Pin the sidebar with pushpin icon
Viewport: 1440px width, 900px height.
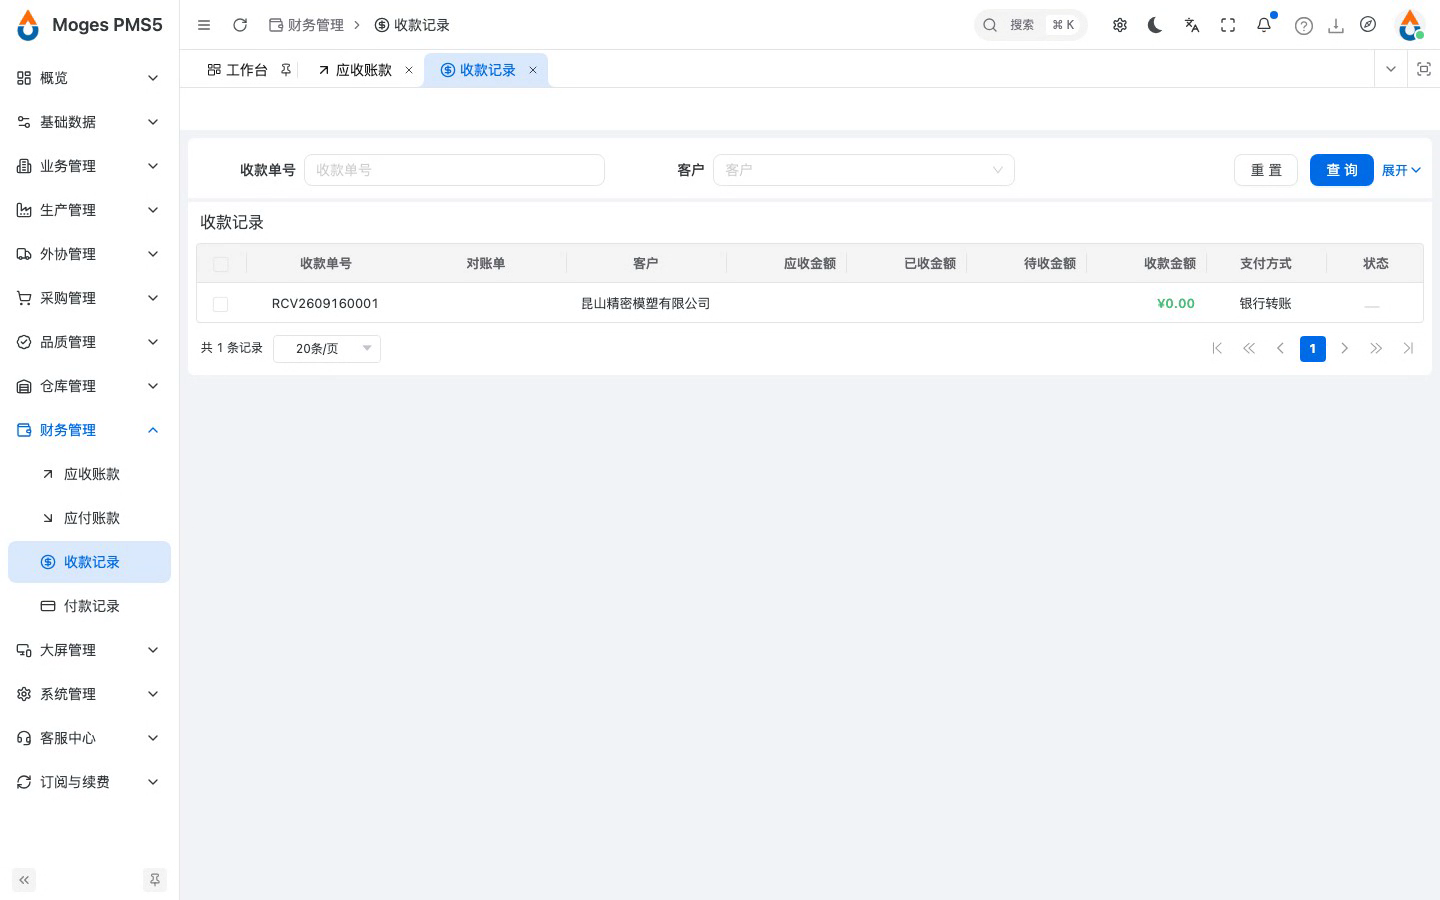155,880
